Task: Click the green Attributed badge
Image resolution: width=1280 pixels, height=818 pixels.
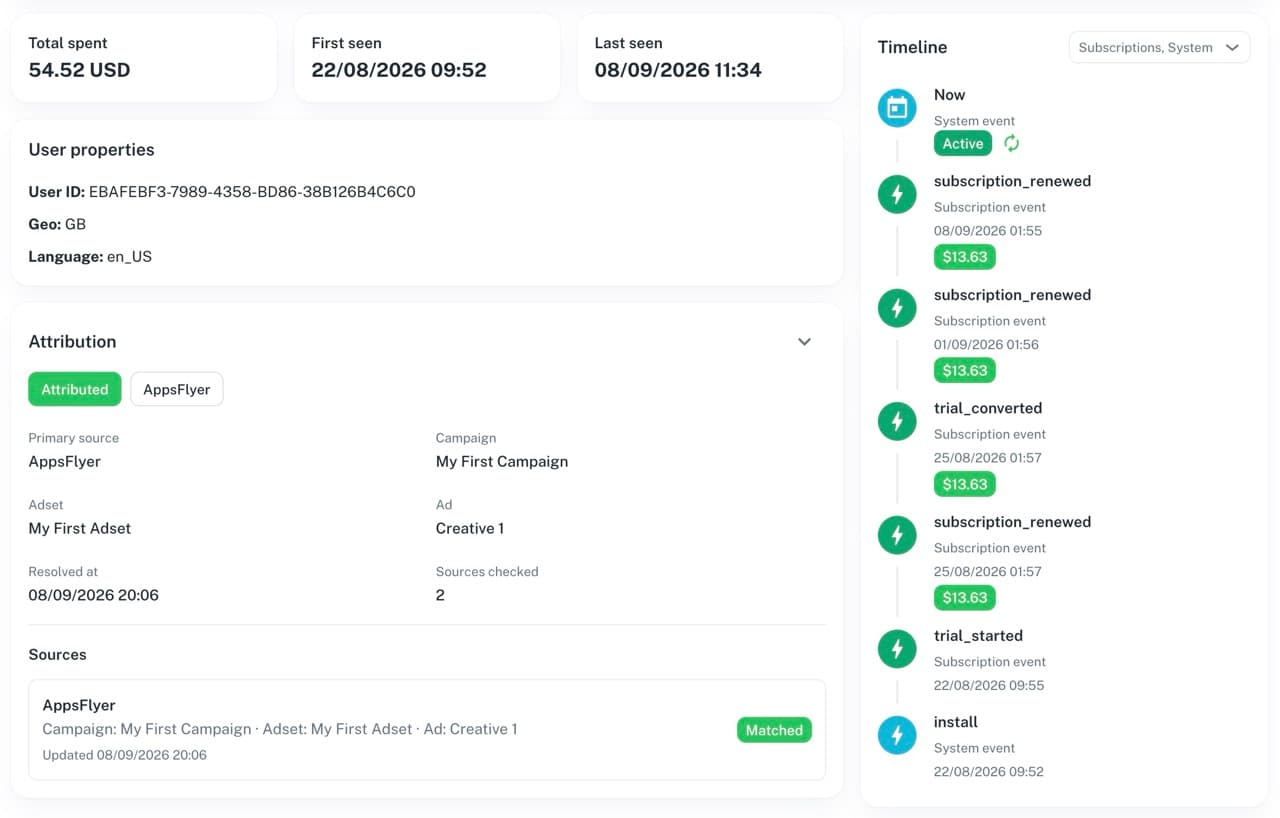Action: [75, 389]
